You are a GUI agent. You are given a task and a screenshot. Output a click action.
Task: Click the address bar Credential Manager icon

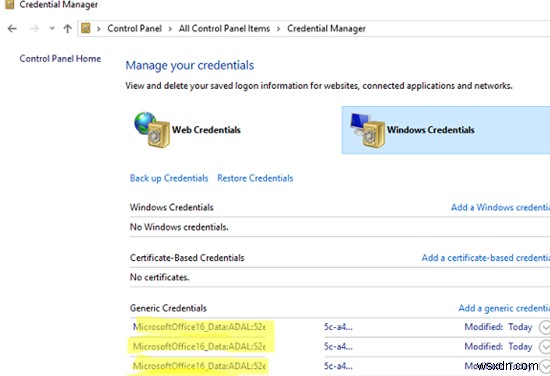pyautogui.click(x=86, y=28)
